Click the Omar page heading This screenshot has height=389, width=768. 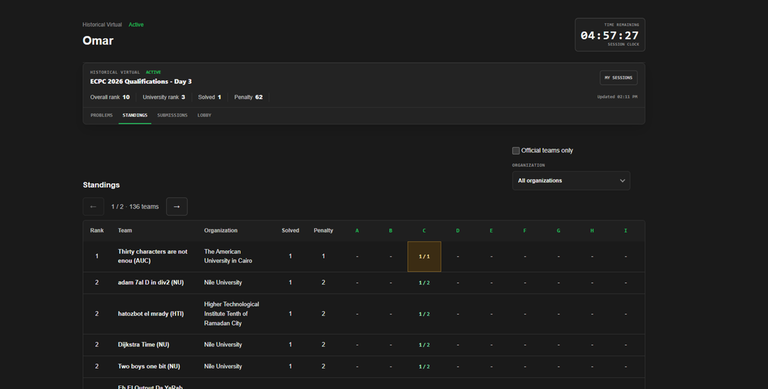coord(98,41)
